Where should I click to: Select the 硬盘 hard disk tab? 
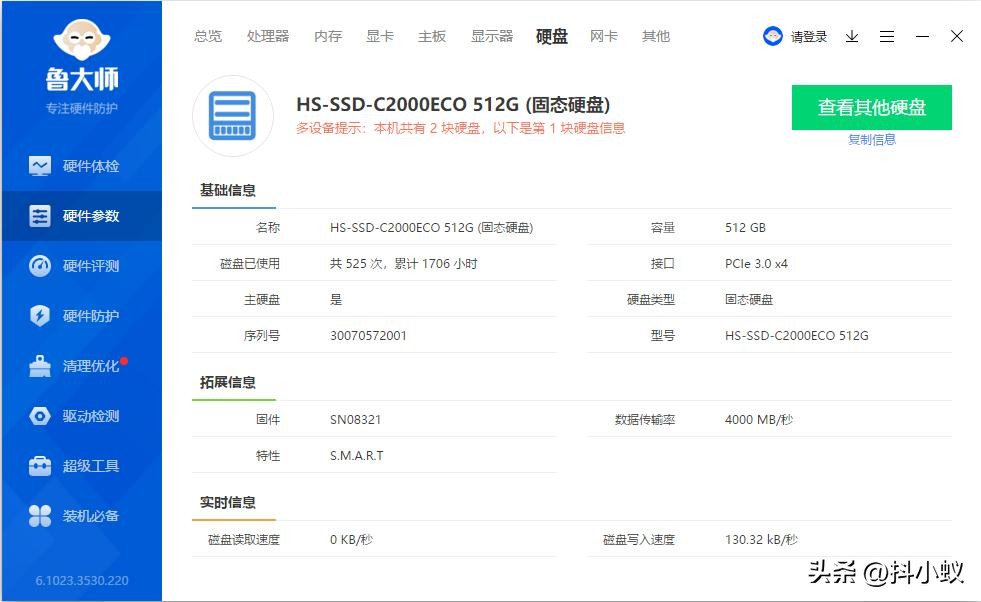[x=552, y=36]
